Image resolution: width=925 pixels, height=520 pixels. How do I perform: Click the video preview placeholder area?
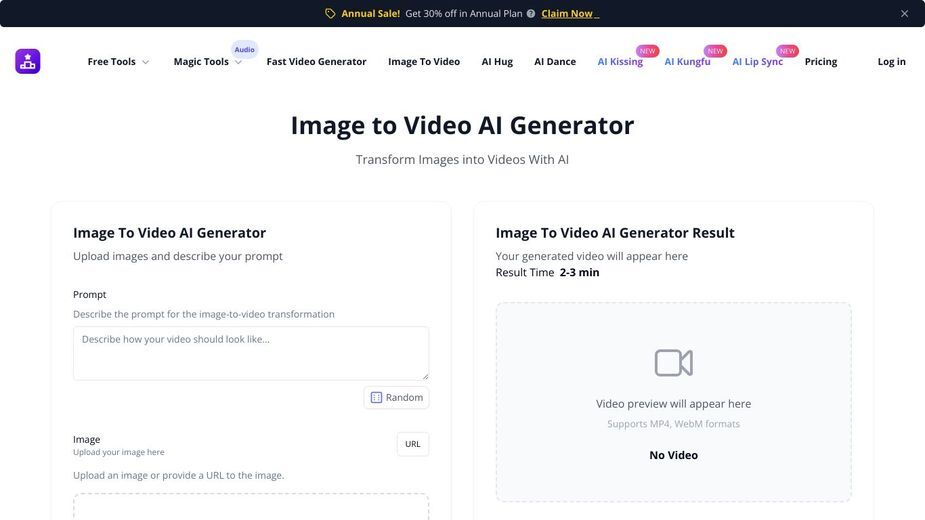(x=674, y=402)
